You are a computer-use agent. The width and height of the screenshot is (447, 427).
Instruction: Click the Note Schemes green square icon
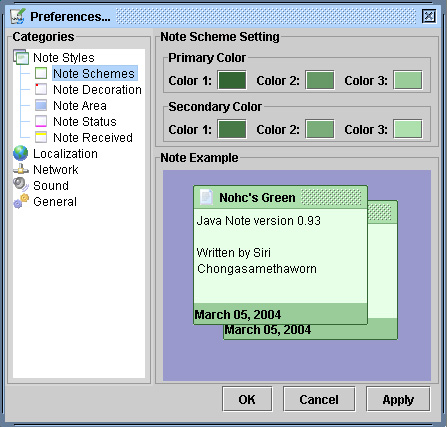pos(41,73)
